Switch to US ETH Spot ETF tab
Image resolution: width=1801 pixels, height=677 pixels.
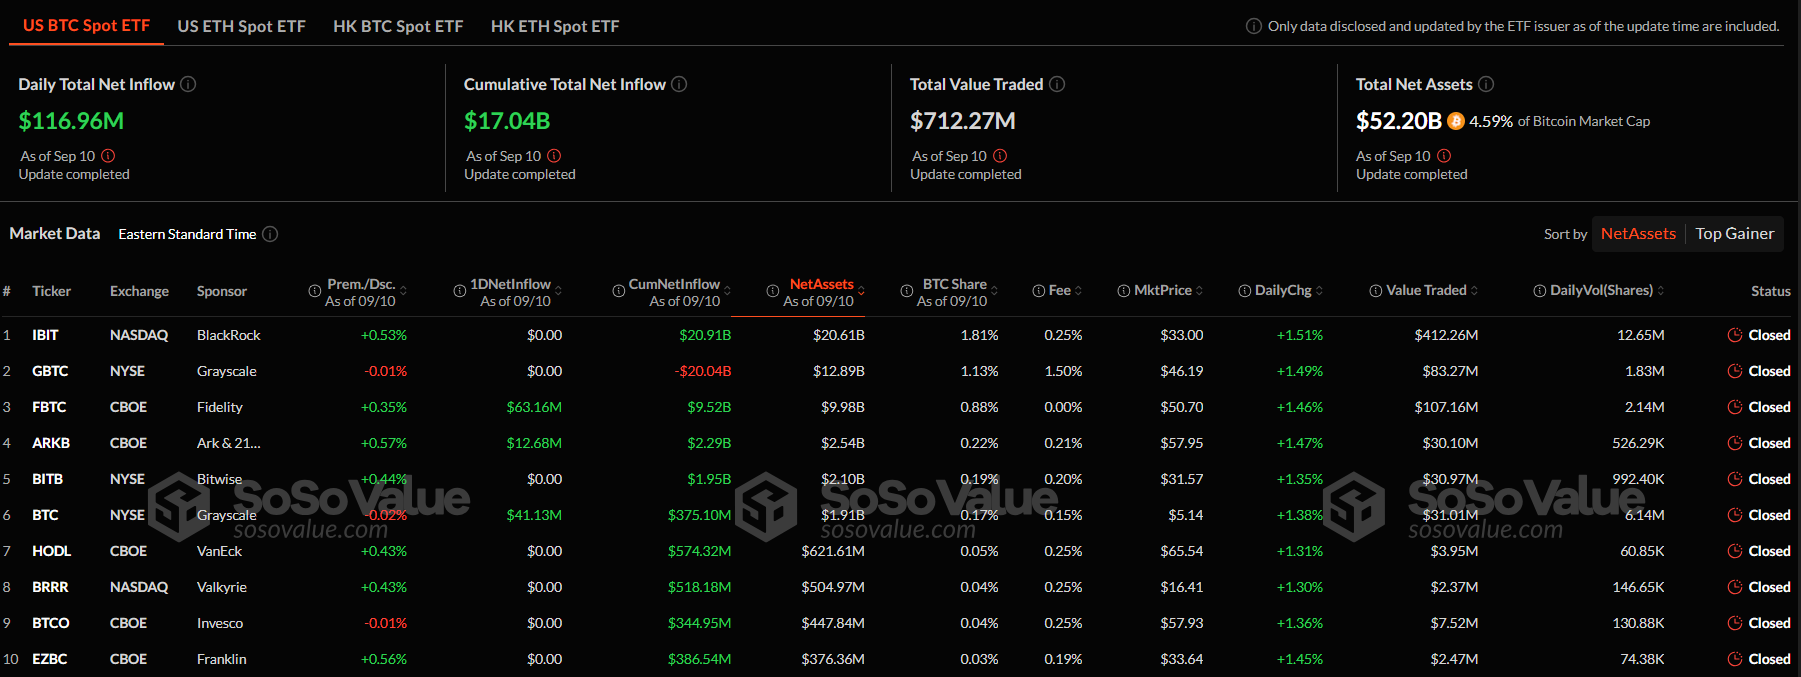tap(241, 26)
